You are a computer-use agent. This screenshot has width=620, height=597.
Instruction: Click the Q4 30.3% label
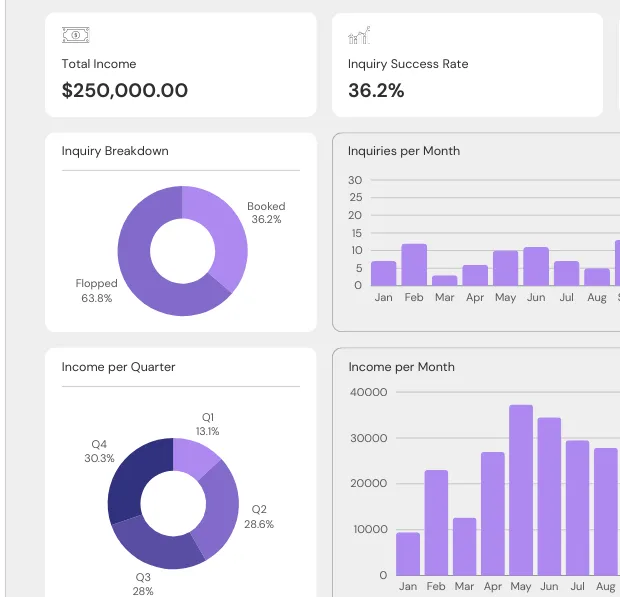coord(99,451)
